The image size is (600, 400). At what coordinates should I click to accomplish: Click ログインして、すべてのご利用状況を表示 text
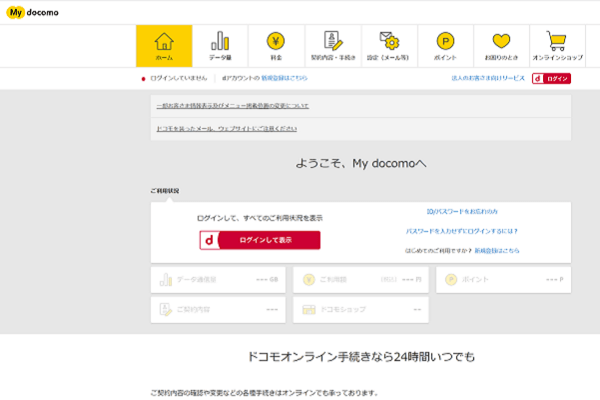point(260,218)
